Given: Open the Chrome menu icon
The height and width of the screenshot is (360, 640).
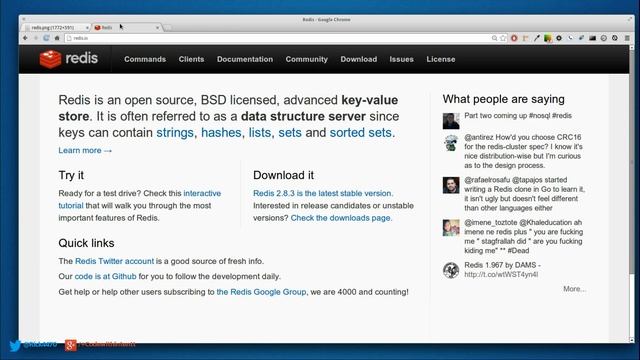Looking at the screenshot, I should tap(627, 38).
